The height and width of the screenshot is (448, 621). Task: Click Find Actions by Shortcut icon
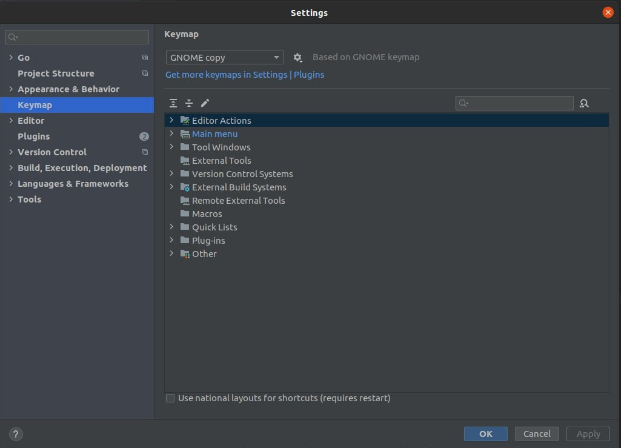[x=584, y=103]
